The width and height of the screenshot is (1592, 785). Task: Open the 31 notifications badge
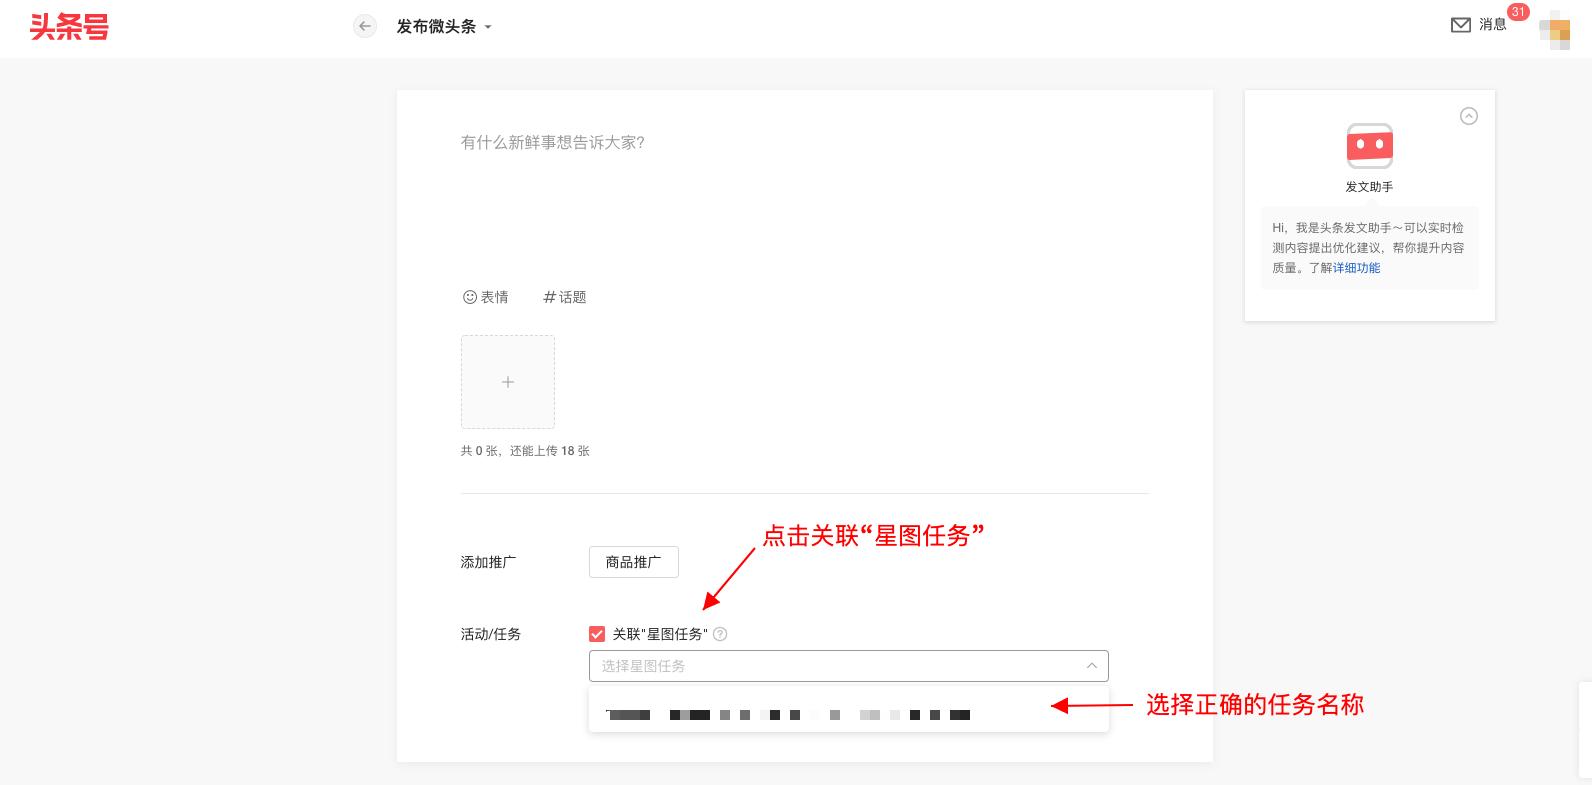coord(1518,12)
